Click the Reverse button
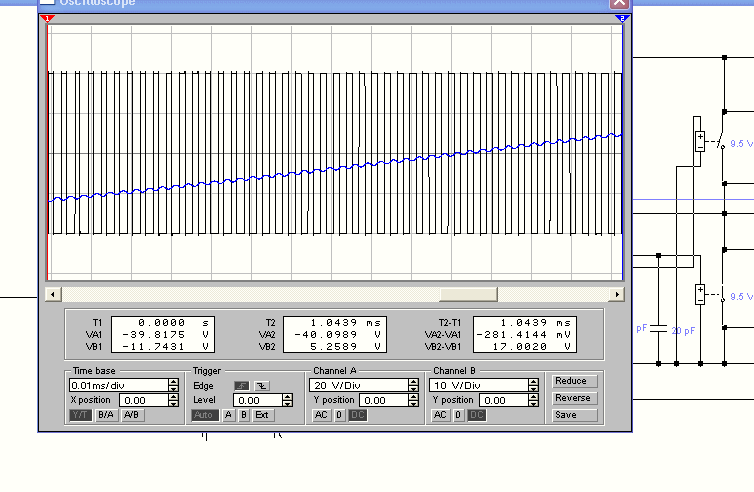 pos(575,398)
